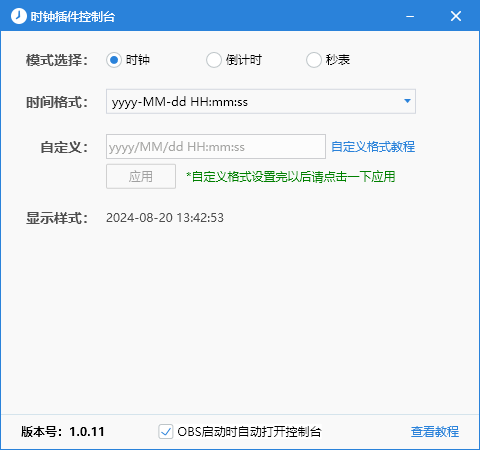480x450 pixels.
Task: Minimize the 时钟插件控制台 window
Action: [x=410, y=16]
